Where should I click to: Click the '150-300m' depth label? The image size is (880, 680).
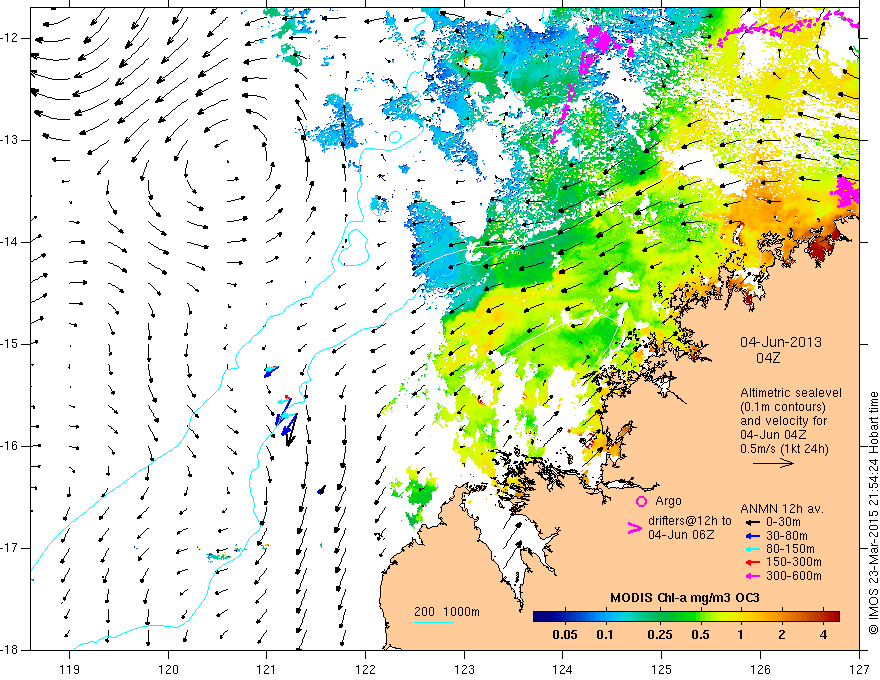(x=794, y=562)
